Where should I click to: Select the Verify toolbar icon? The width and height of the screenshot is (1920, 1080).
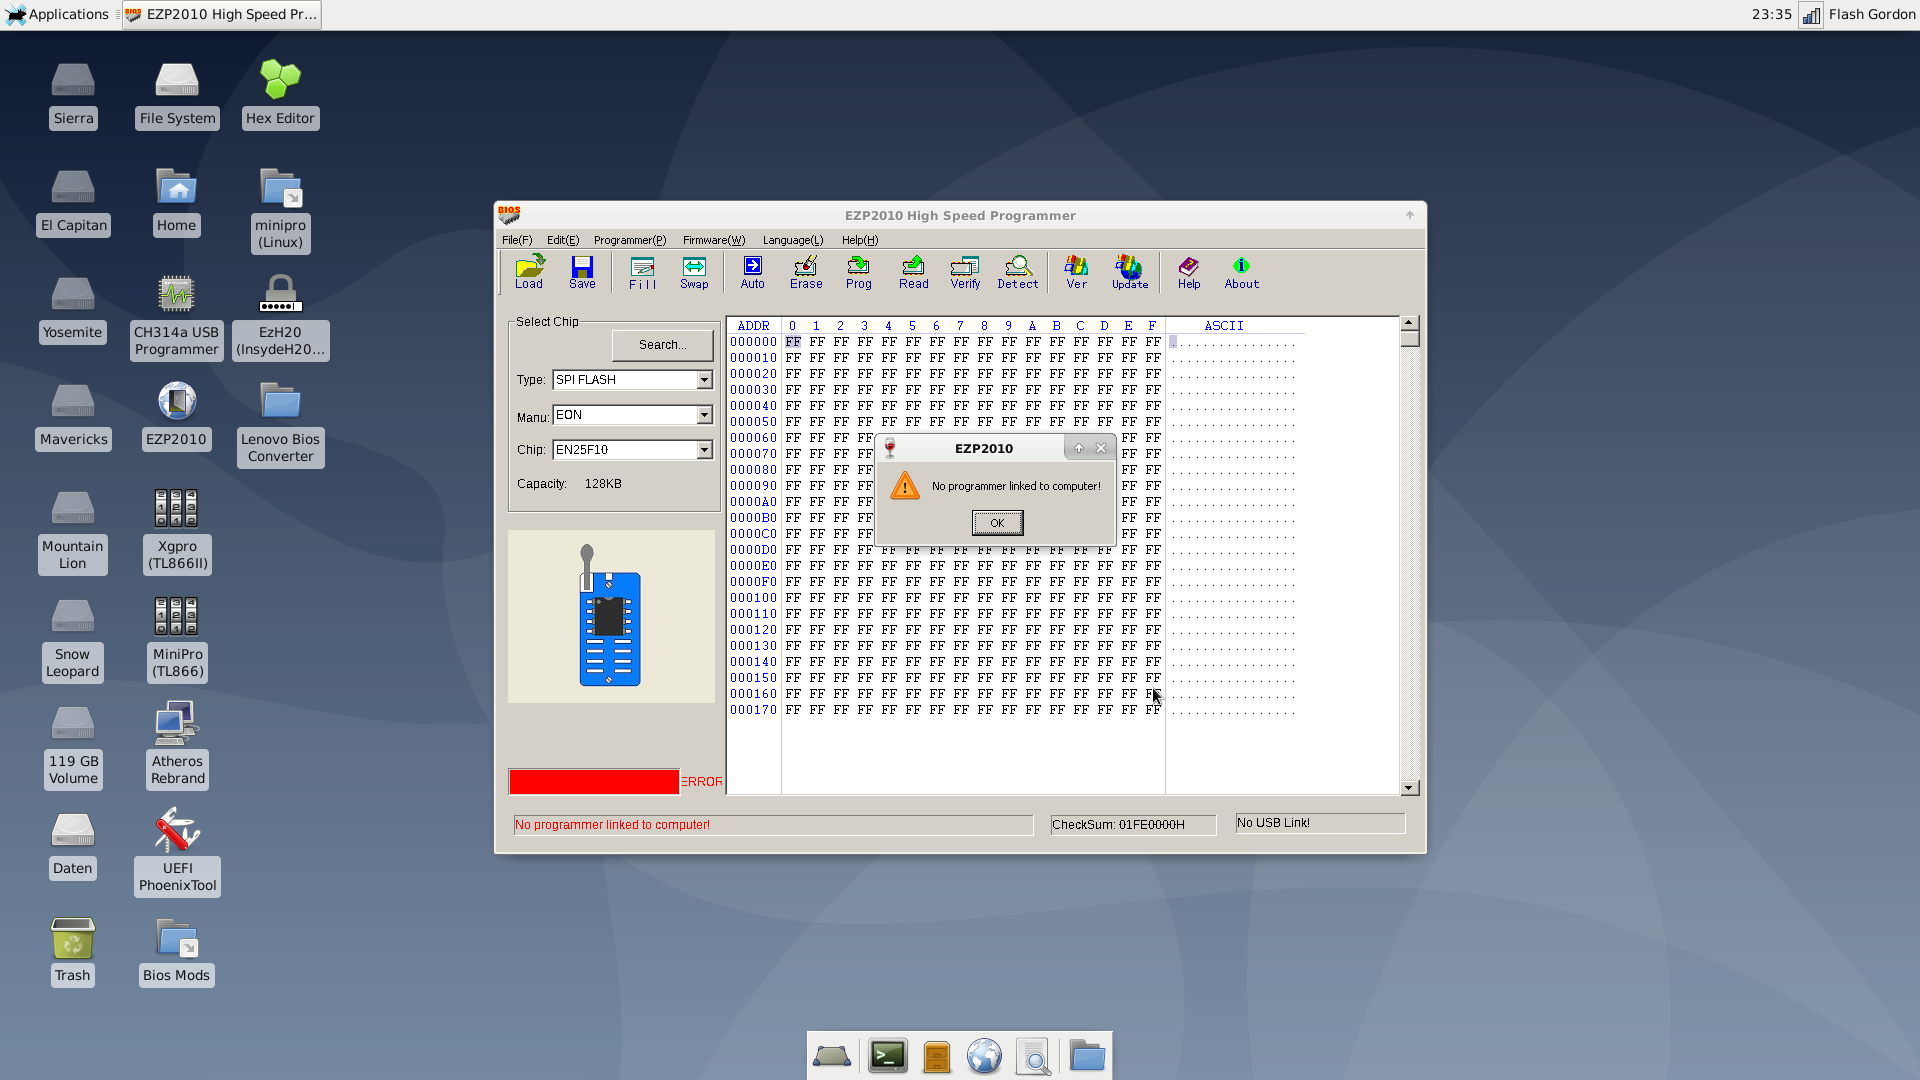[x=965, y=271]
